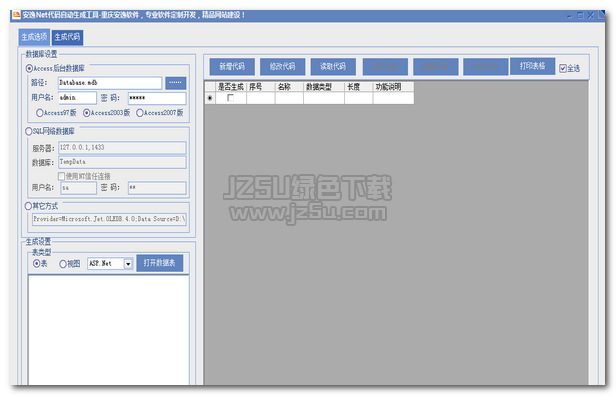Click the SQL username field containing sa
Screen dimensions: 616x396
click(79, 188)
